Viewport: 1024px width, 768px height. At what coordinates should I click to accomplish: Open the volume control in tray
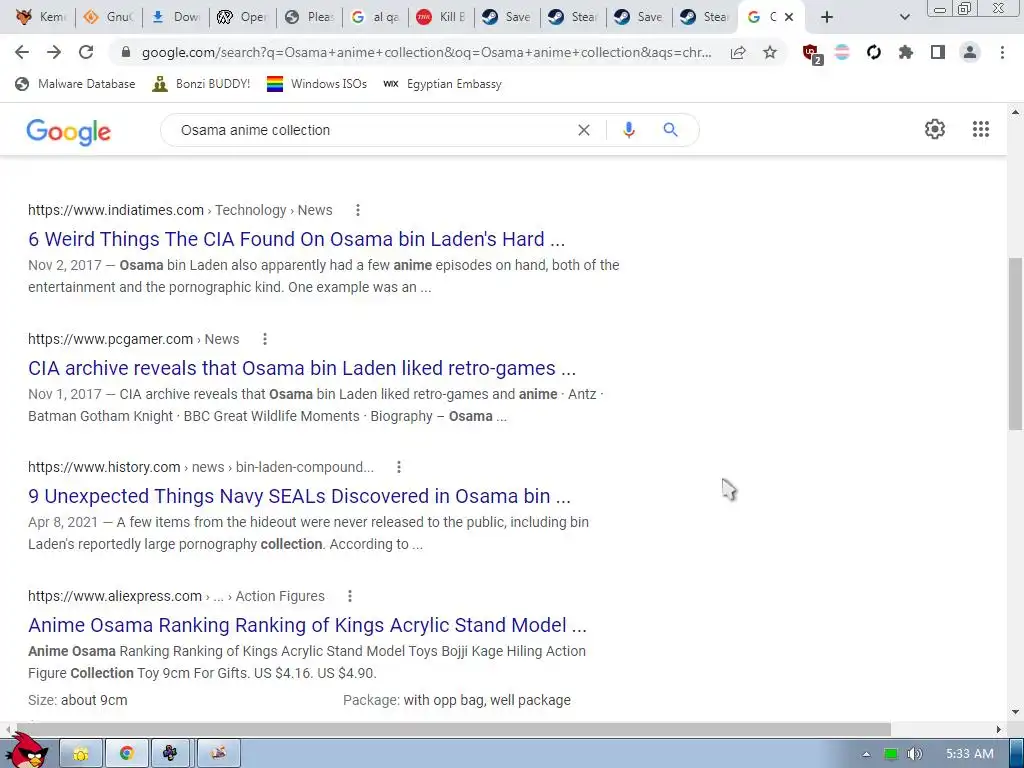pos(915,754)
